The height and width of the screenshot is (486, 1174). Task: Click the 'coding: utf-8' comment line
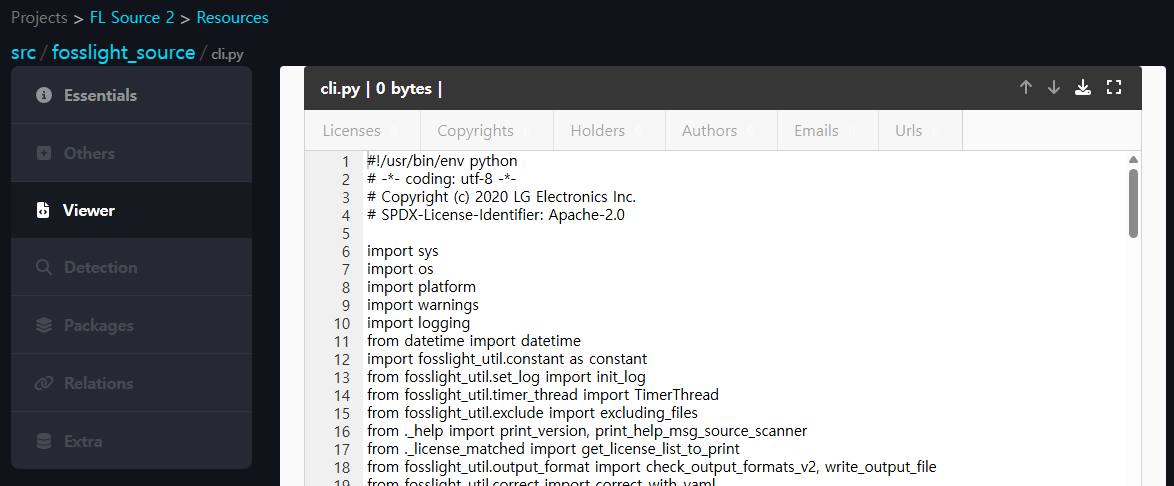point(441,179)
